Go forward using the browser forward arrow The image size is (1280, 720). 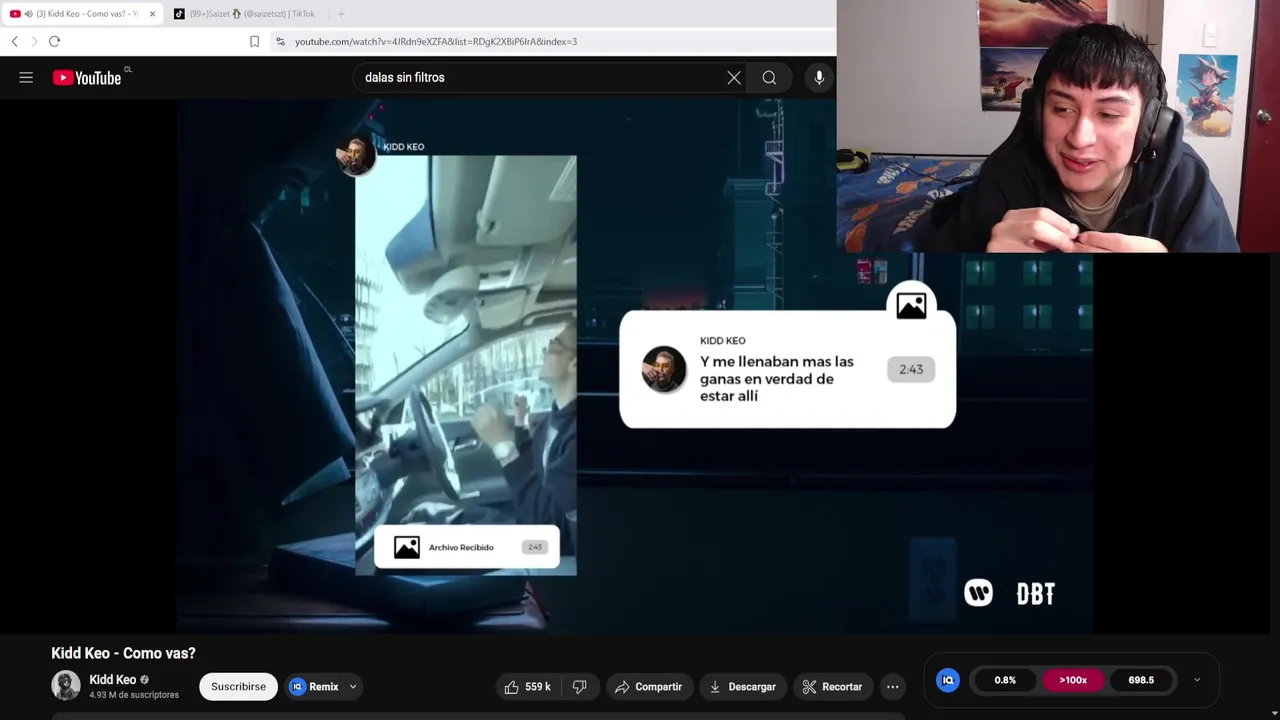[34, 41]
